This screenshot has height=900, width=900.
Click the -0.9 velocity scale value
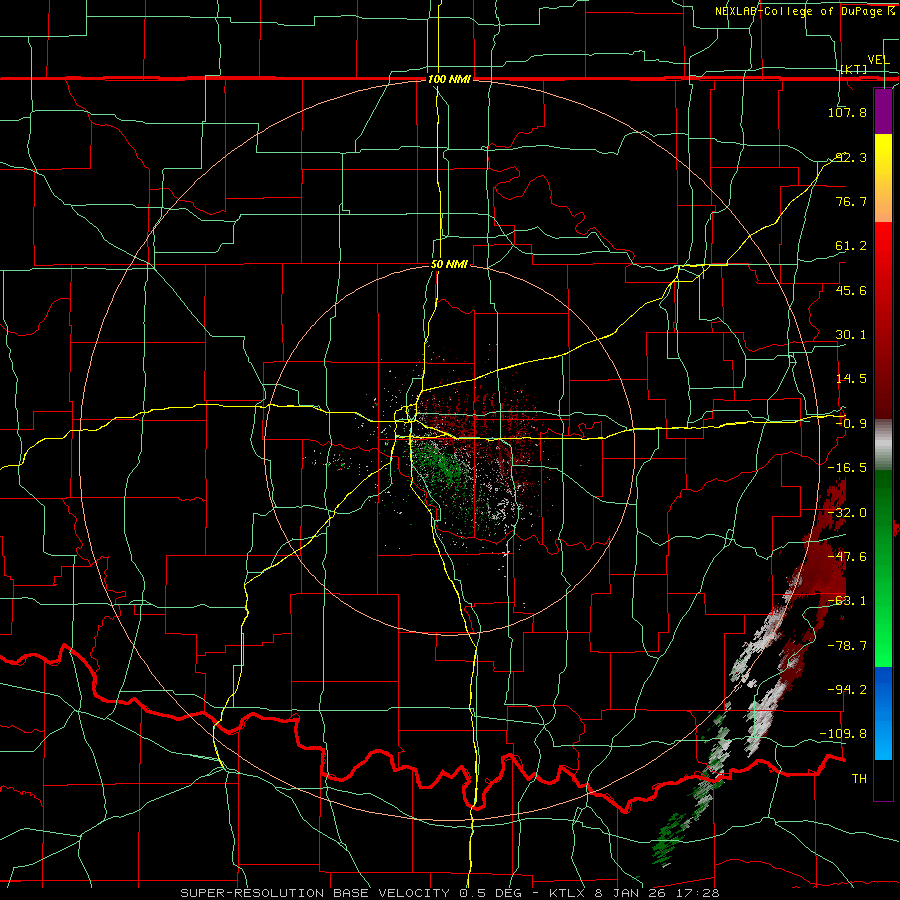point(850,424)
